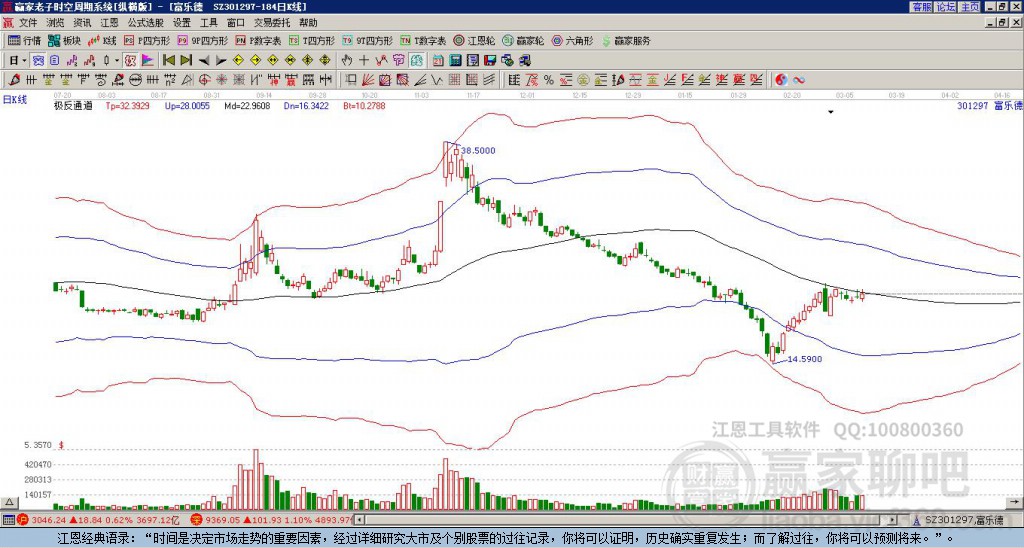Open the 帮助 menu
This screenshot has height=548, width=1024.
coord(308,23)
